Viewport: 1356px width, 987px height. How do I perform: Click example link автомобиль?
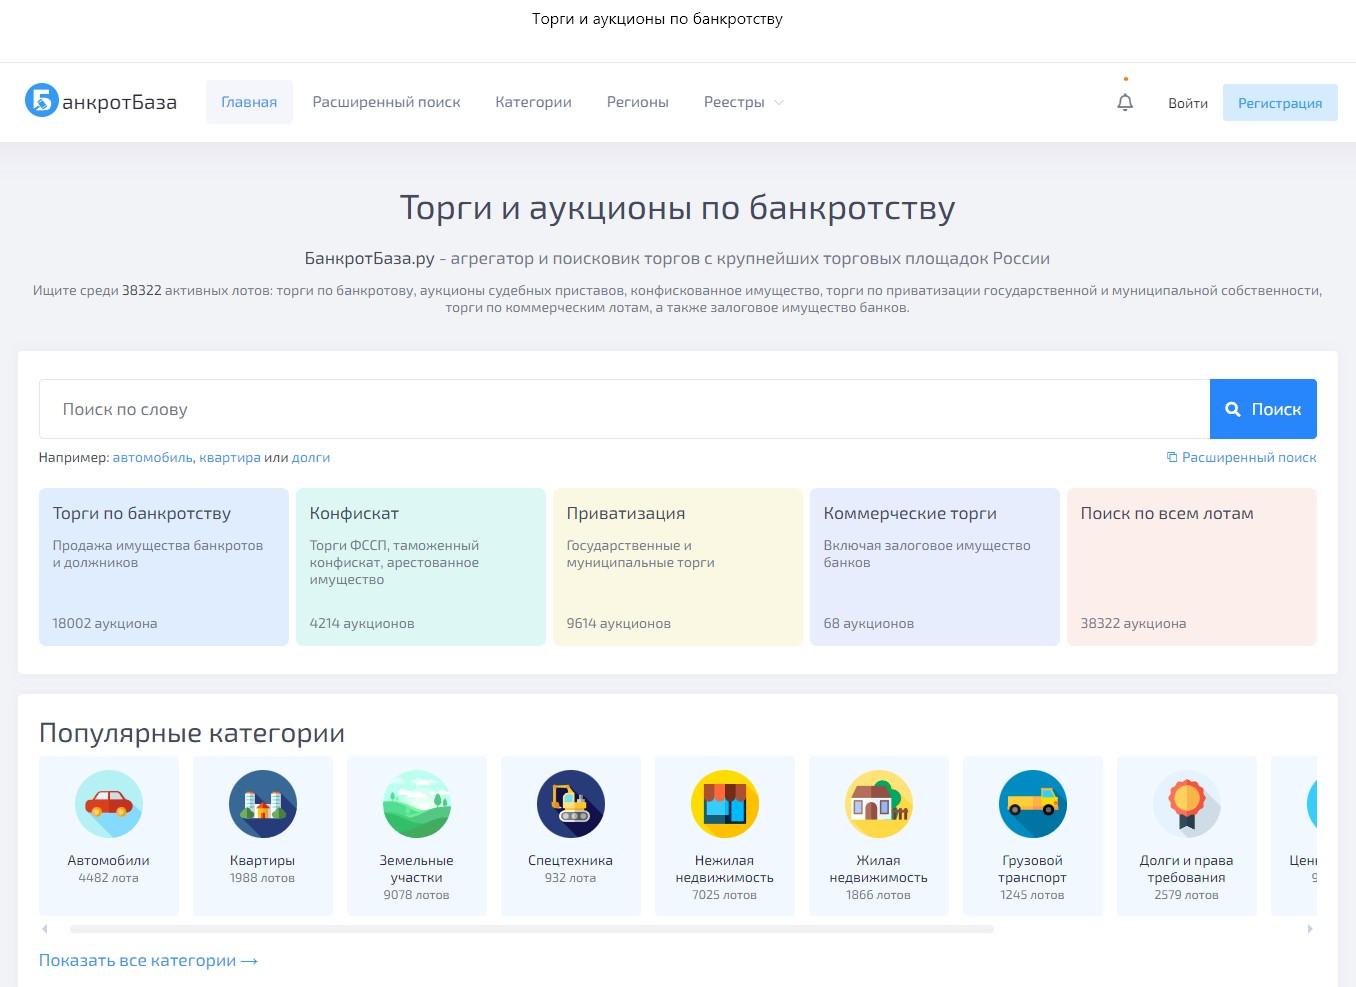click(x=152, y=457)
